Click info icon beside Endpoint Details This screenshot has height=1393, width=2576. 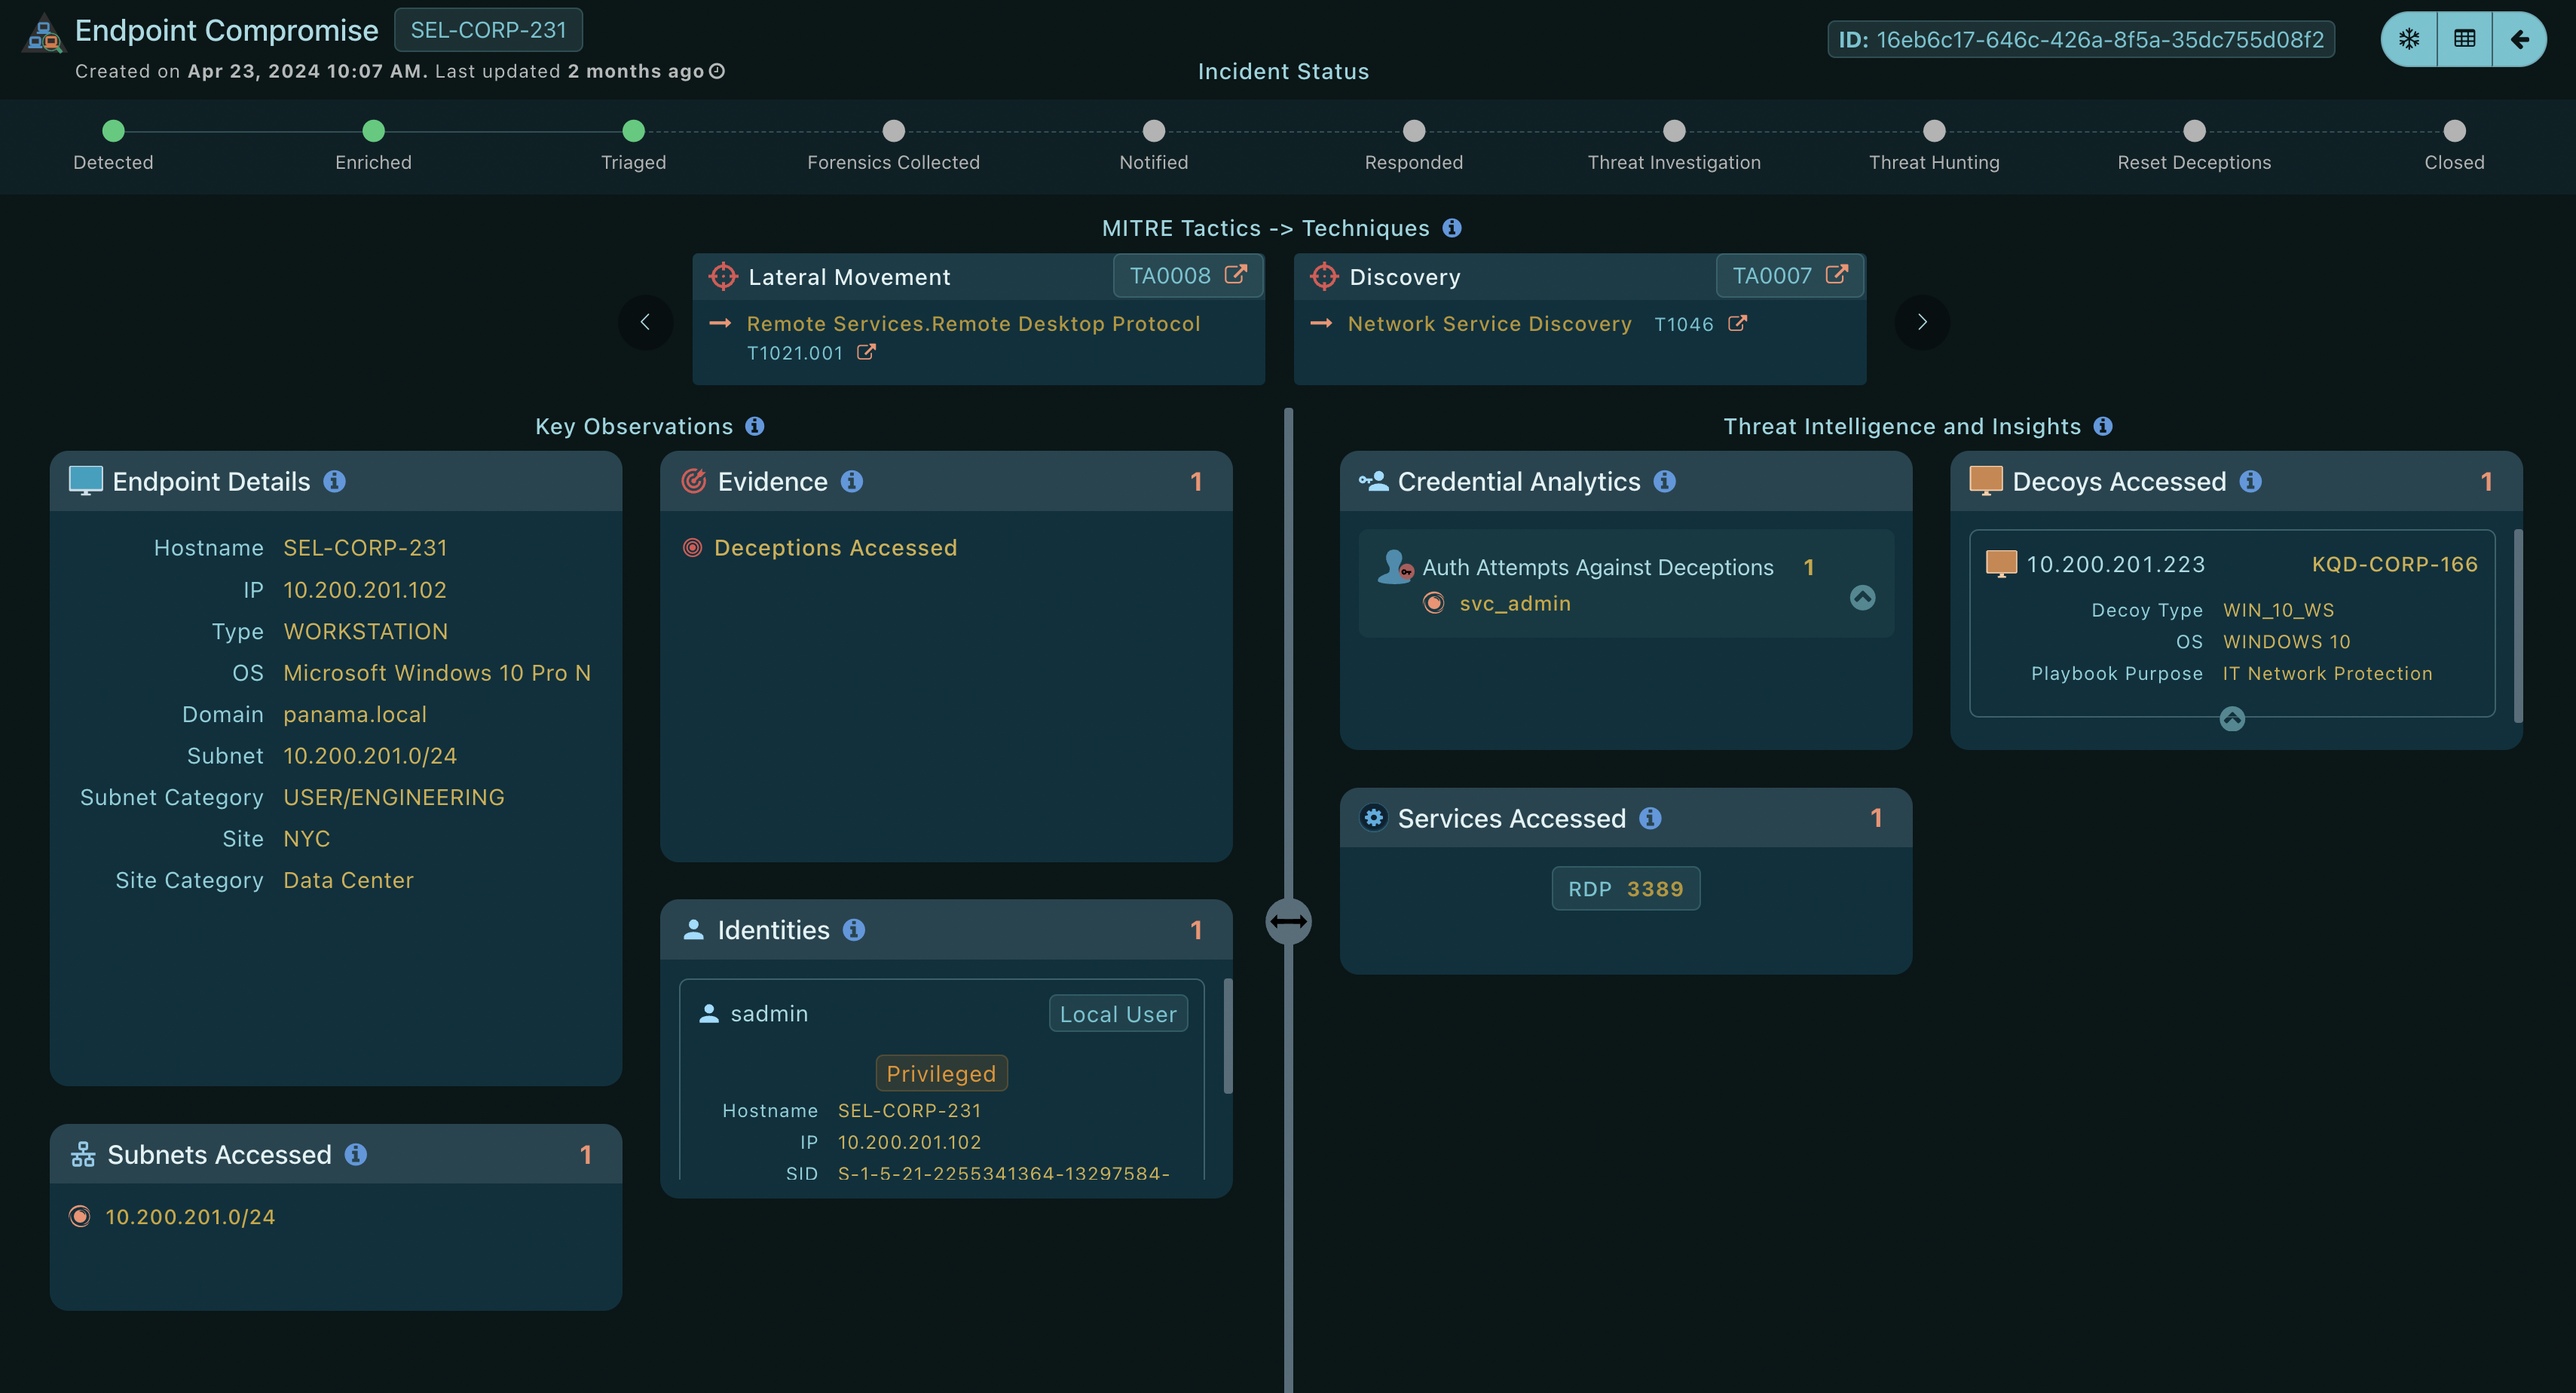point(335,482)
